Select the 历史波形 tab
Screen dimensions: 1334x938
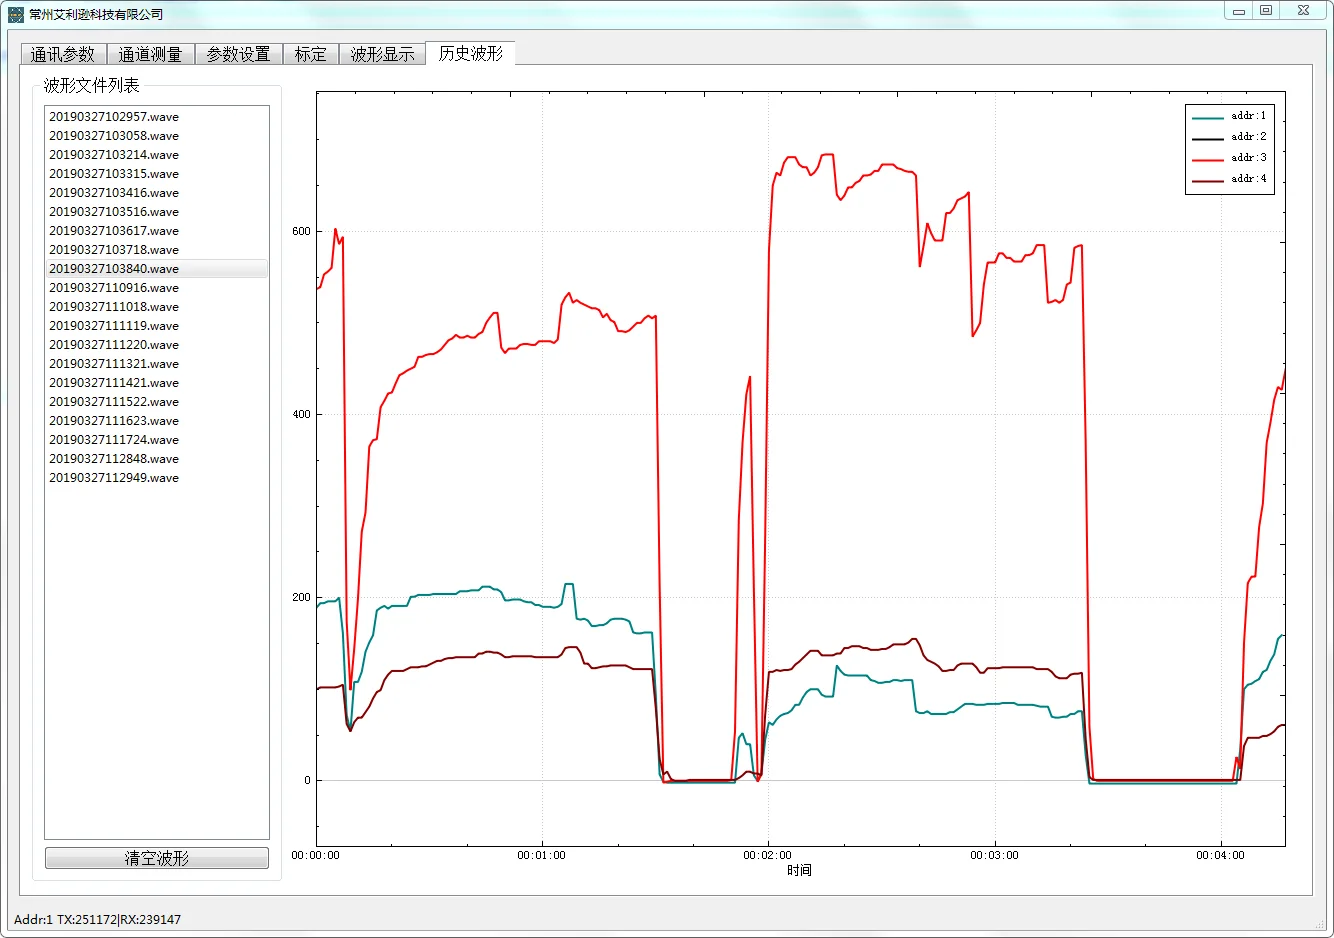point(470,53)
